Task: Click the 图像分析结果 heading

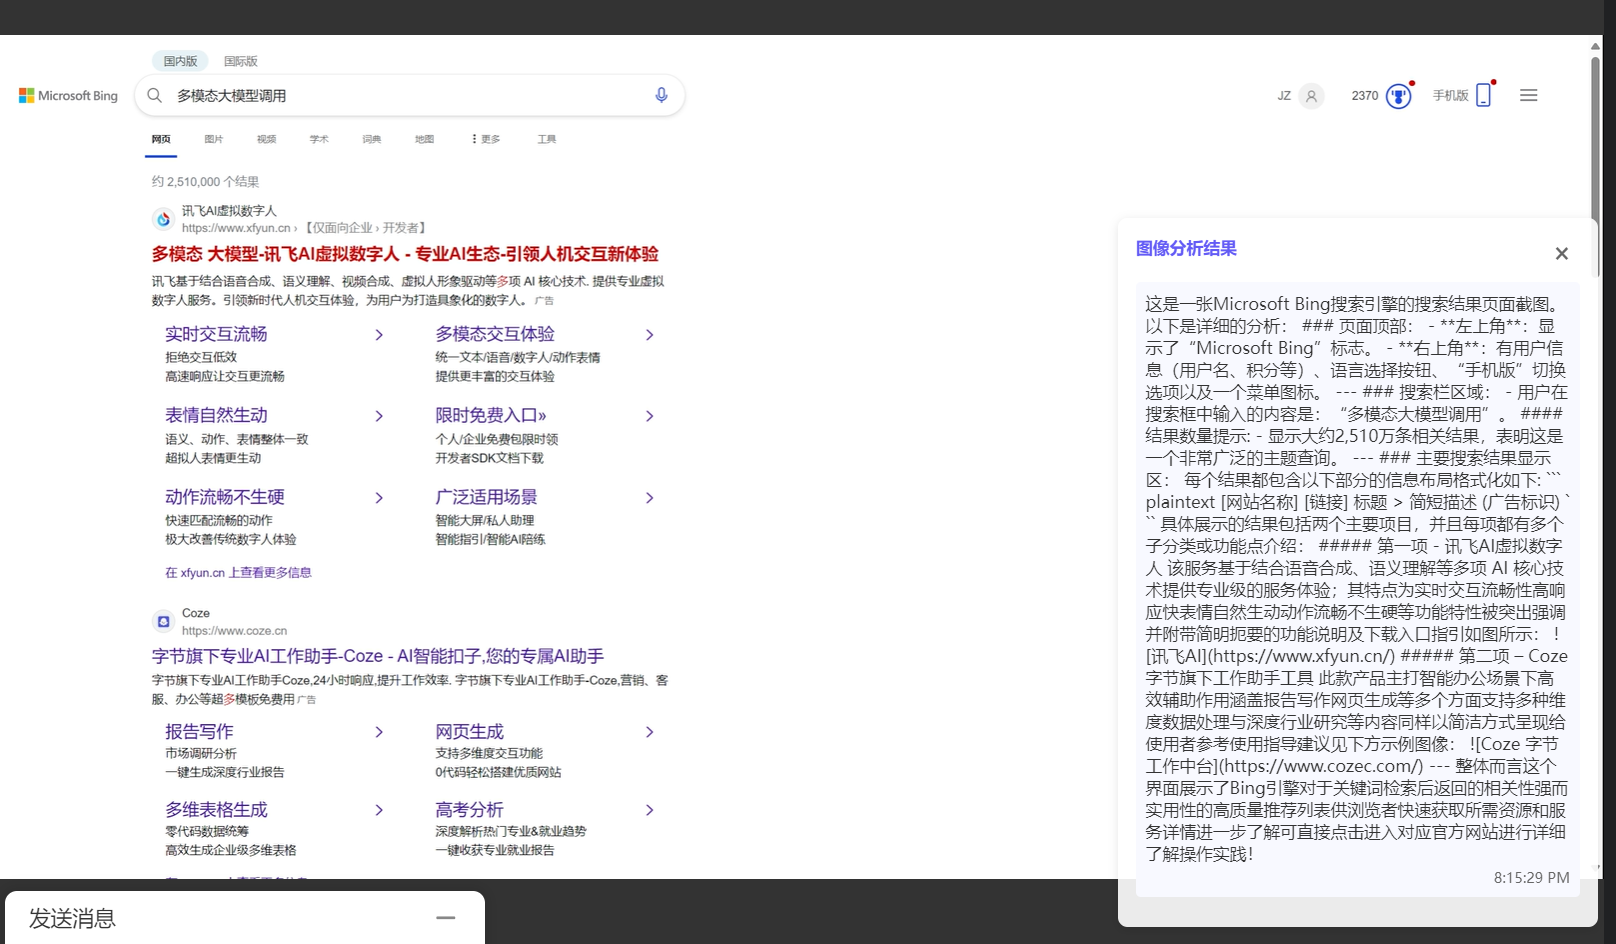Action: 1186,249
